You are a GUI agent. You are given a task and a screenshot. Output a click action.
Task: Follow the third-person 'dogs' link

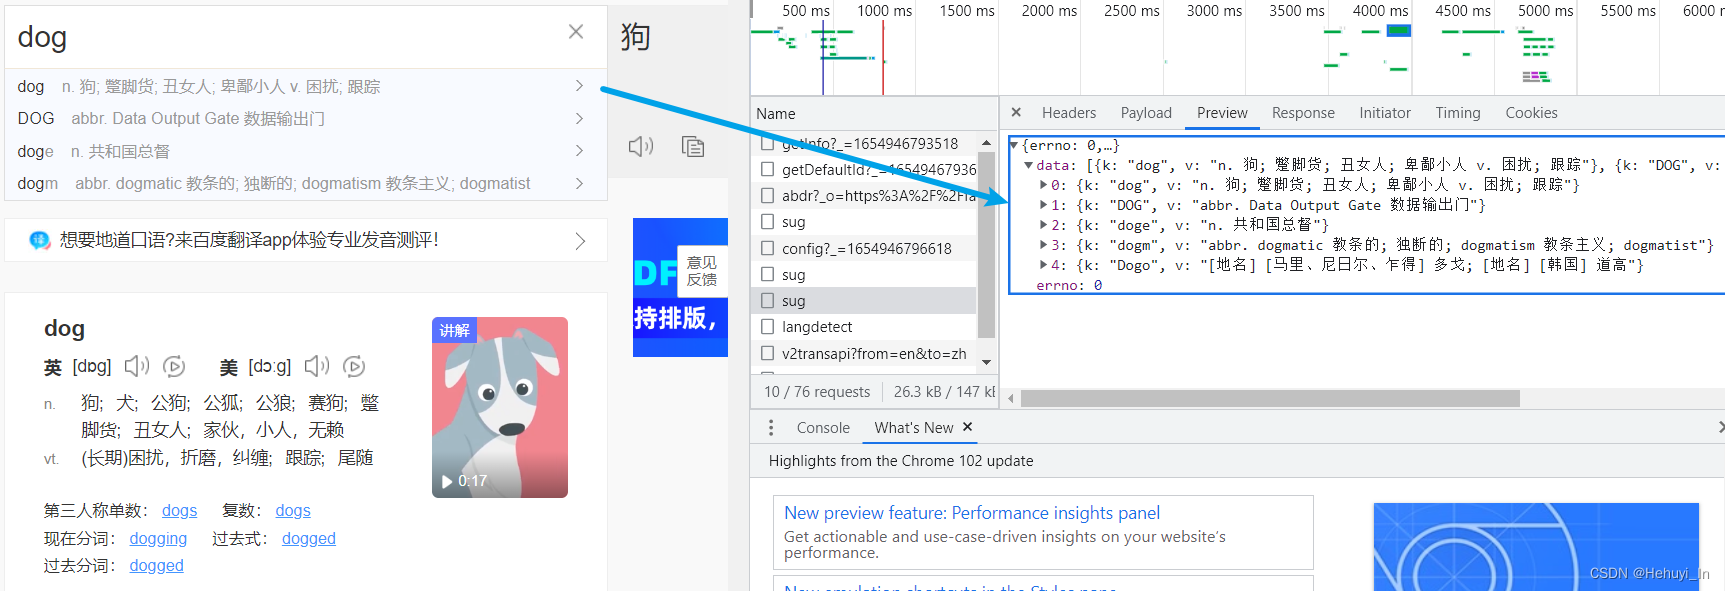pos(180,511)
